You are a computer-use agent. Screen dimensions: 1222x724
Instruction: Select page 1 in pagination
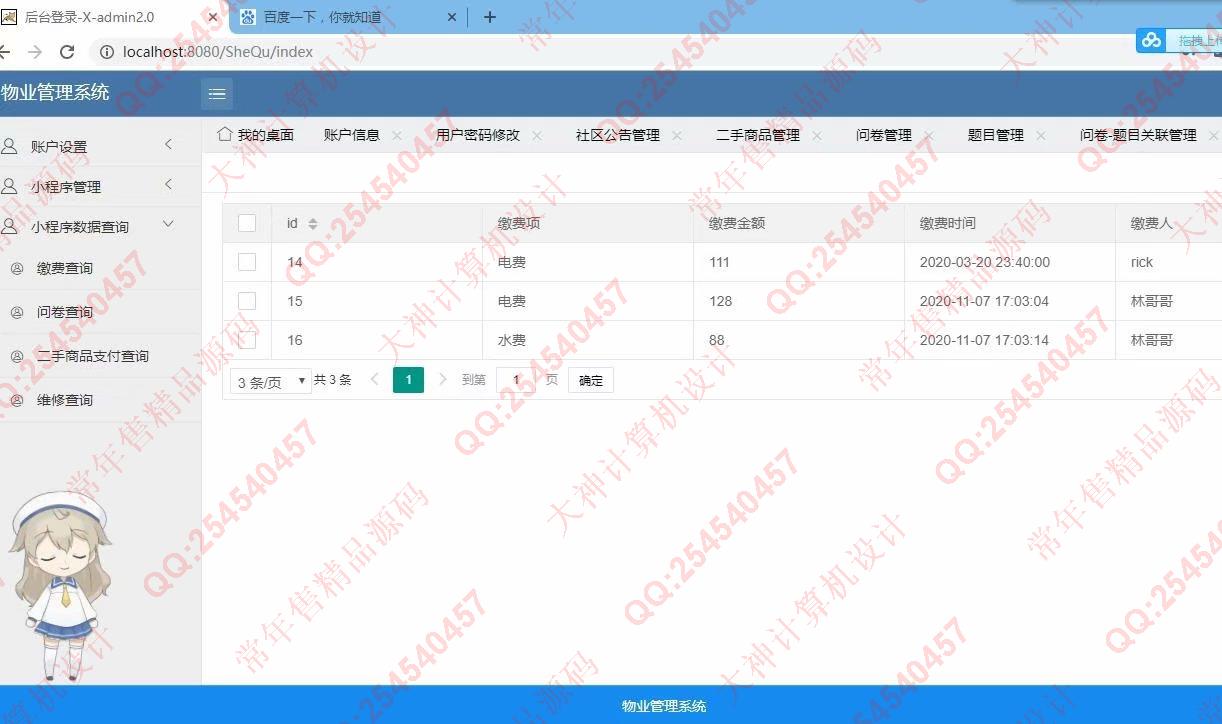coord(408,380)
